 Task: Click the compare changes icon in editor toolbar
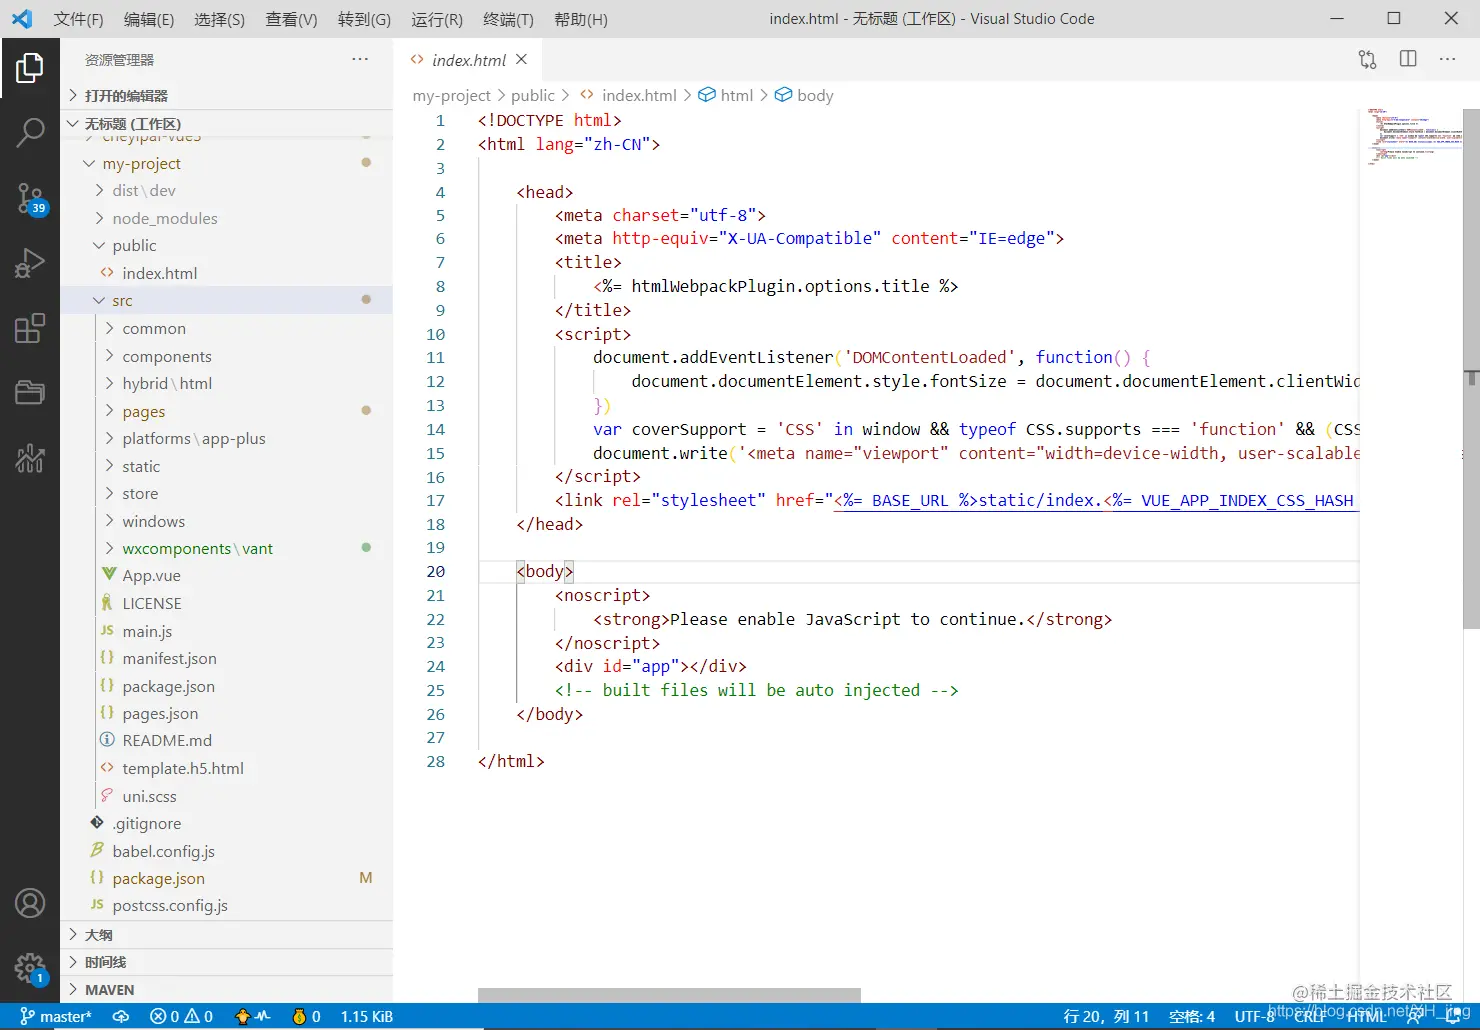(x=1367, y=60)
